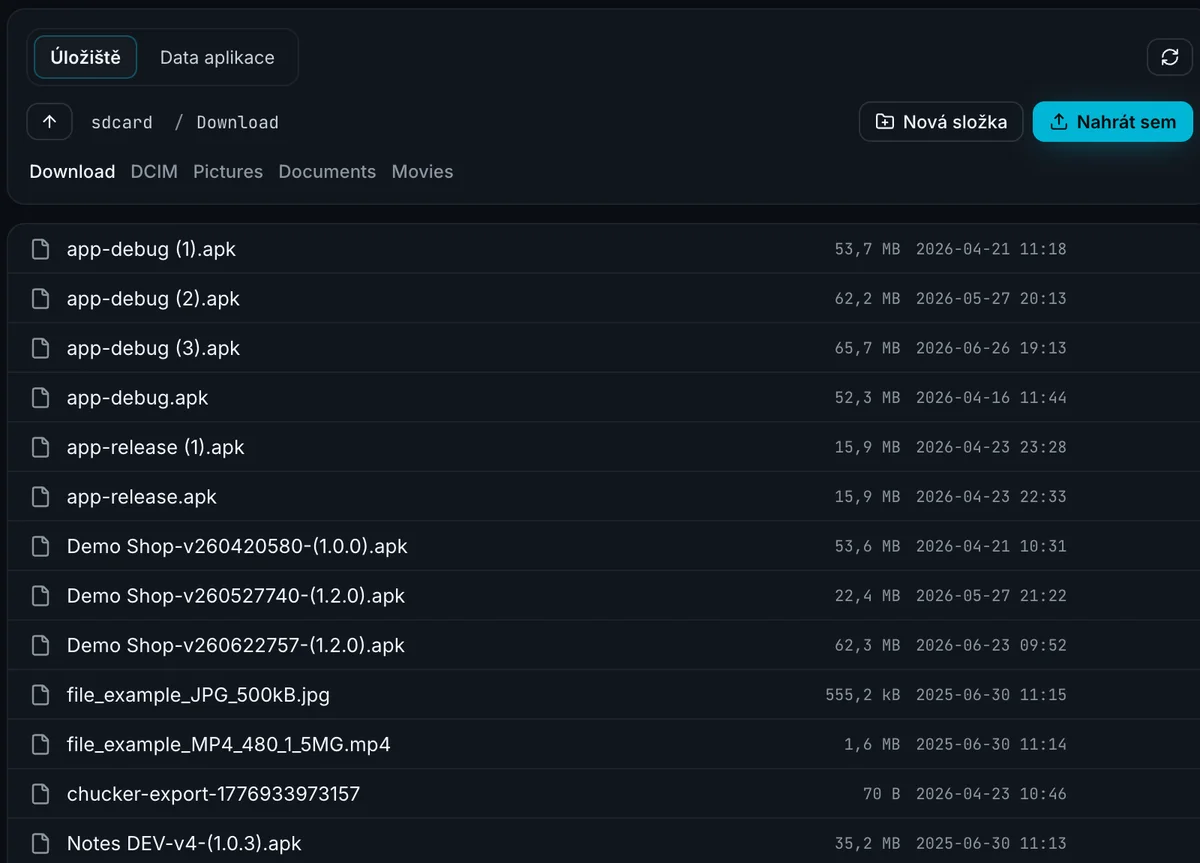Click the refresh icon button
The image size is (1200, 863).
click(1169, 57)
